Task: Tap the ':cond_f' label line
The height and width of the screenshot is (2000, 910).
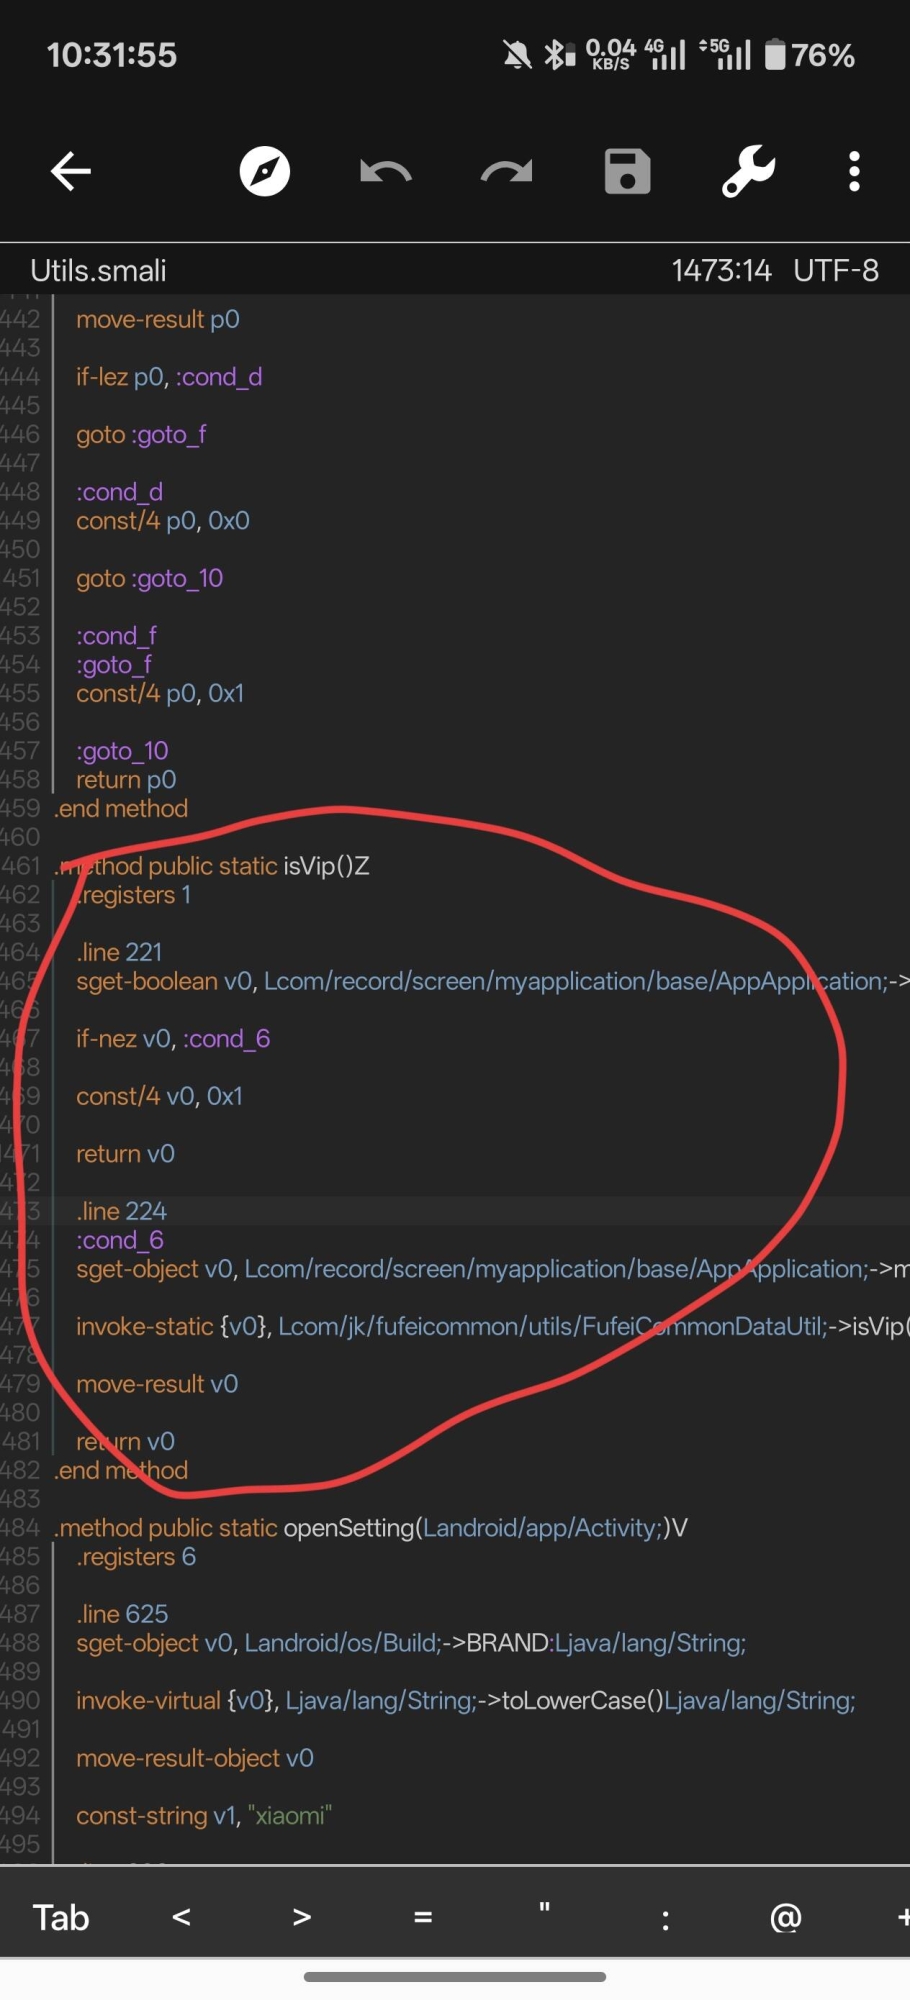Action: 116,636
